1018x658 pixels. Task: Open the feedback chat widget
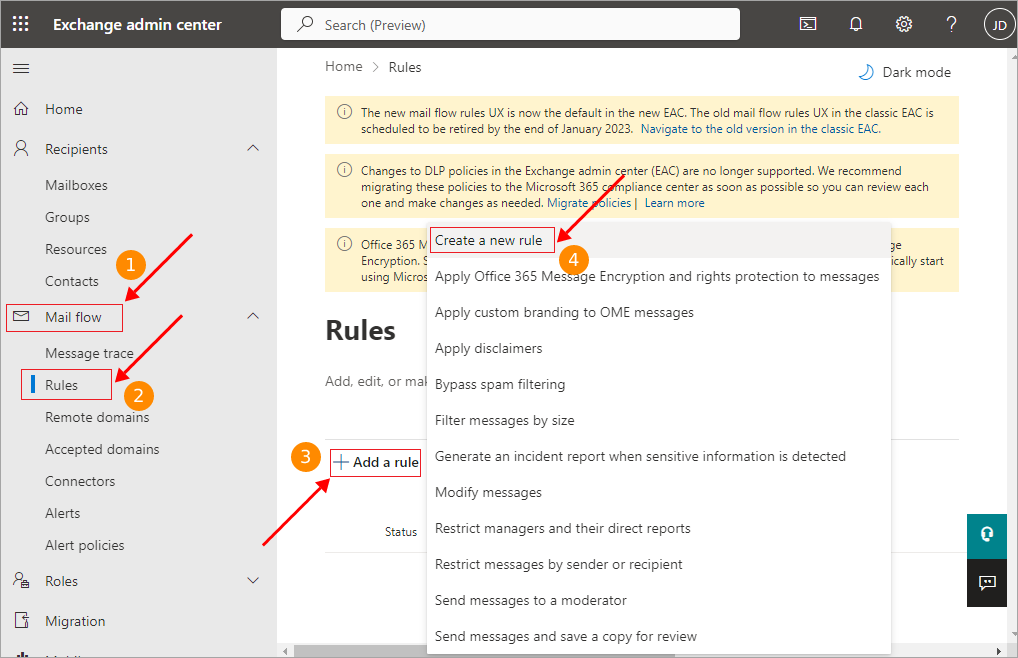[x=987, y=583]
